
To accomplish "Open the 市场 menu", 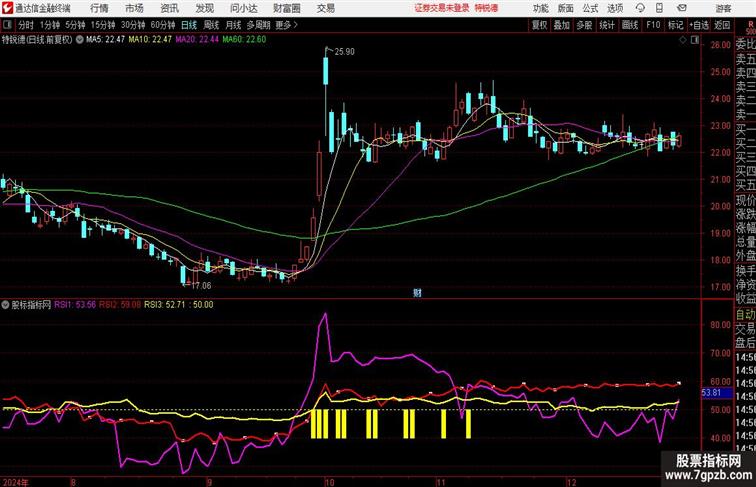I will (134, 8).
